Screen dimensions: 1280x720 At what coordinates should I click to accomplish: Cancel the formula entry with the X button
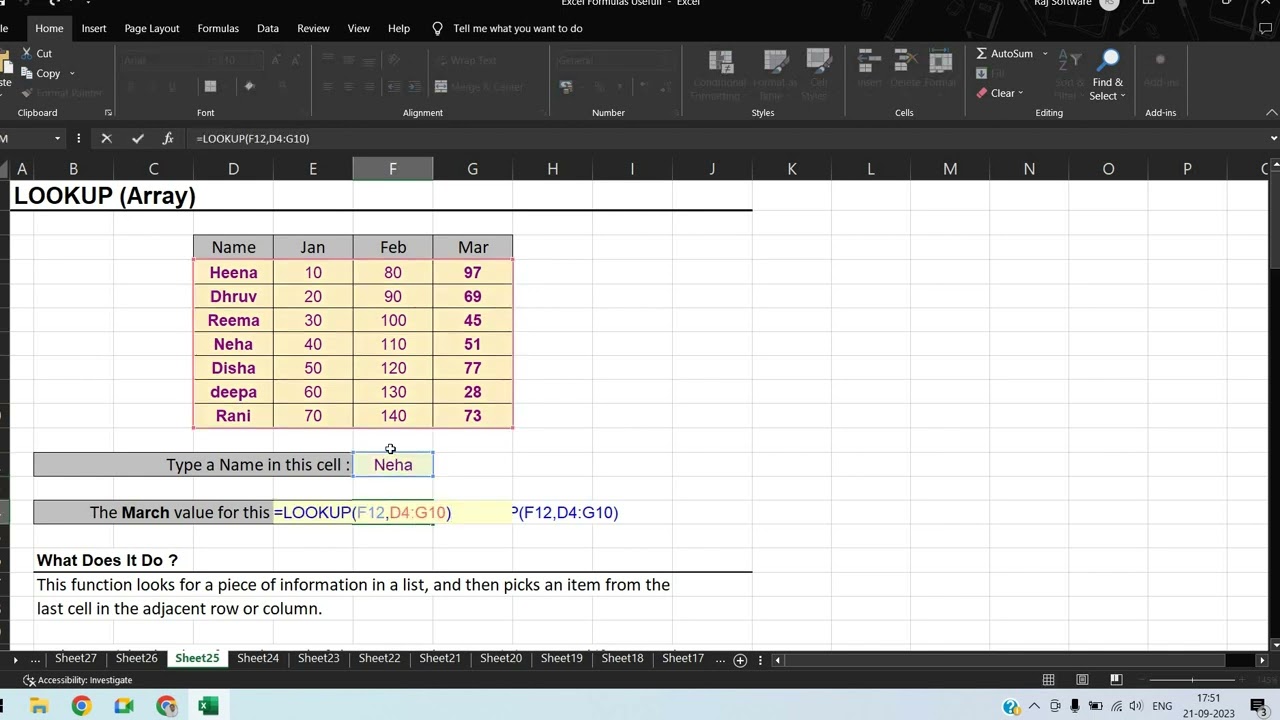[107, 138]
